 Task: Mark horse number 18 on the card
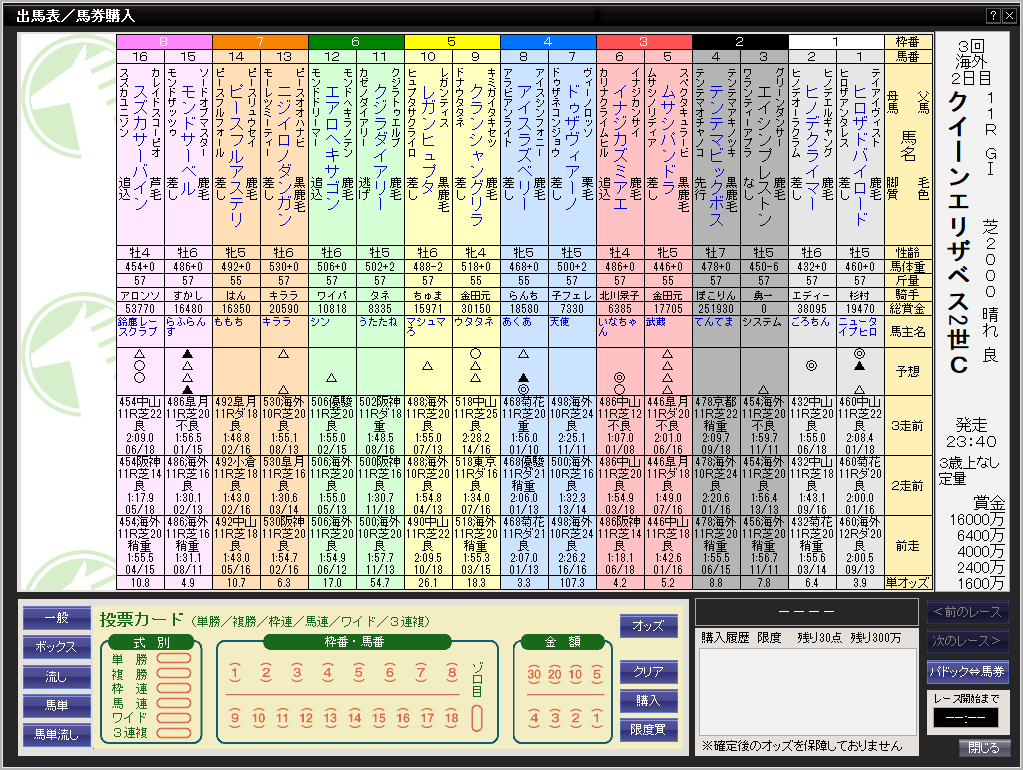451,718
